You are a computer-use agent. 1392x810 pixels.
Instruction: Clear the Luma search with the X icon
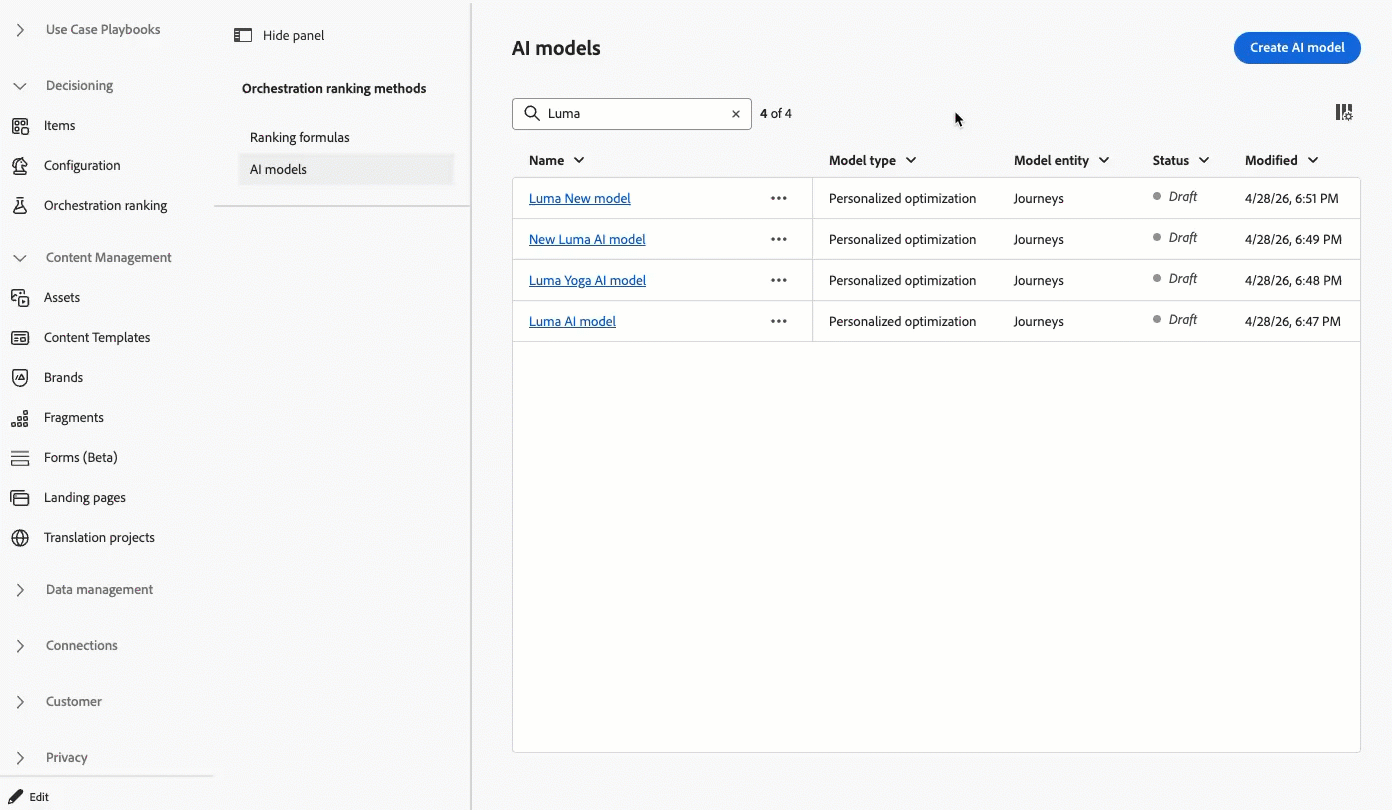tap(736, 114)
